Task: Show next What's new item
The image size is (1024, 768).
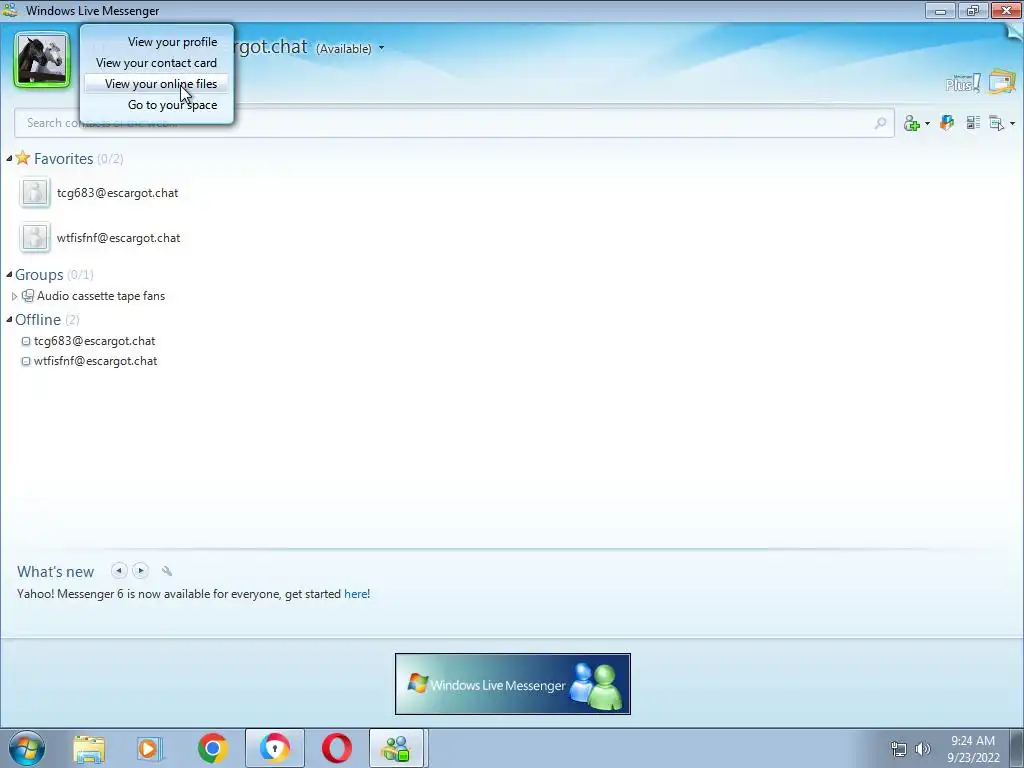Action: click(x=140, y=571)
